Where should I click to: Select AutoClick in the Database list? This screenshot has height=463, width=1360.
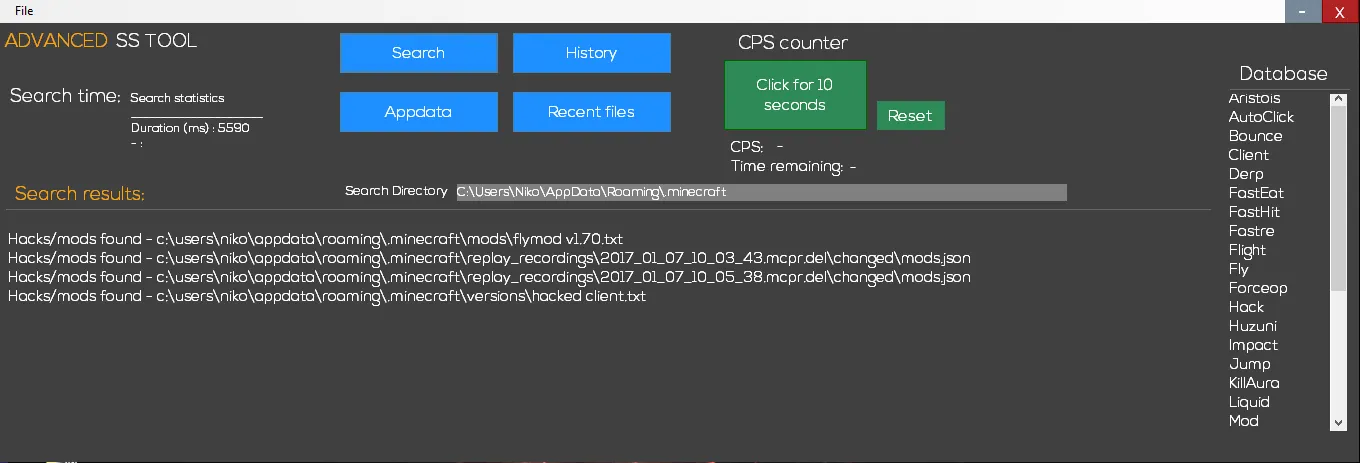pos(1261,117)
